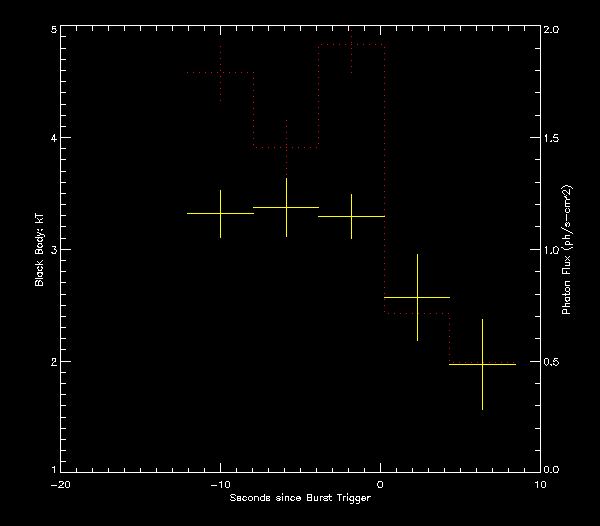Select the red dotted error bar near -6 seconds
The image size is (600, 526).
pos(286,147)
